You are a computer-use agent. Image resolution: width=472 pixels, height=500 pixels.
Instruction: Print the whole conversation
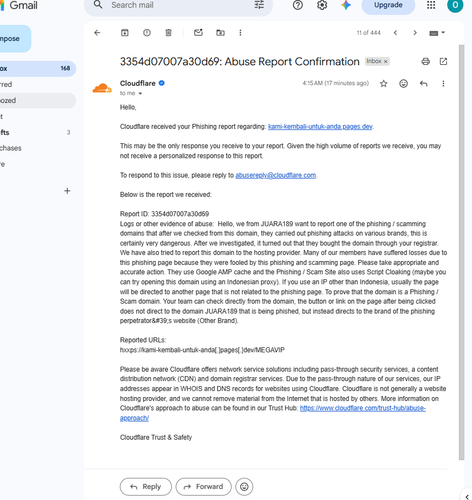click(426, 61)
